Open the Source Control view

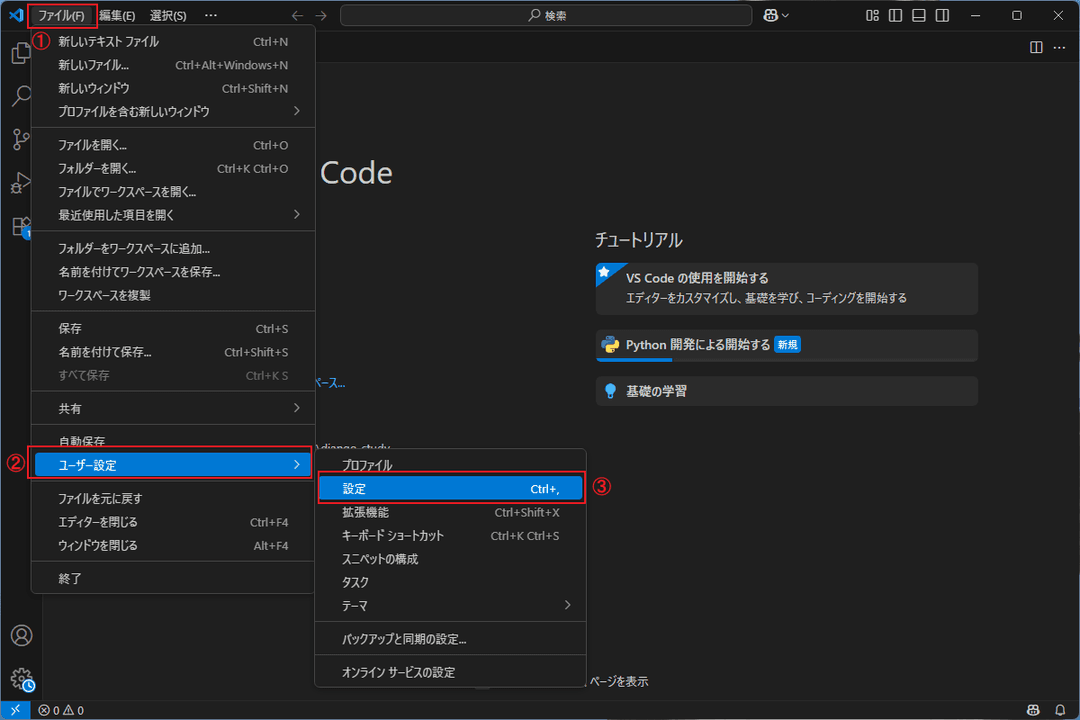point(22,140)
